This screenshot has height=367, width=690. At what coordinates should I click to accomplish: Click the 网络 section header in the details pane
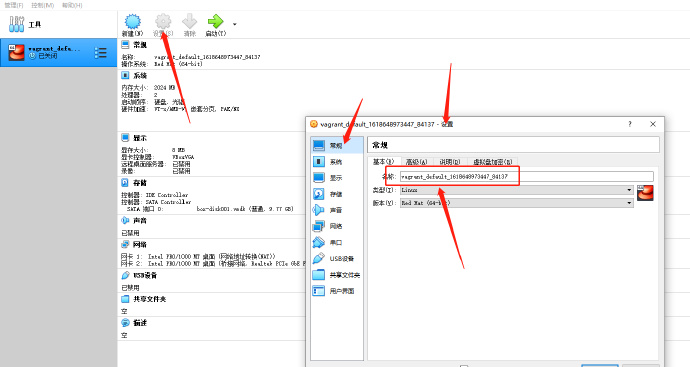(140, 244)
